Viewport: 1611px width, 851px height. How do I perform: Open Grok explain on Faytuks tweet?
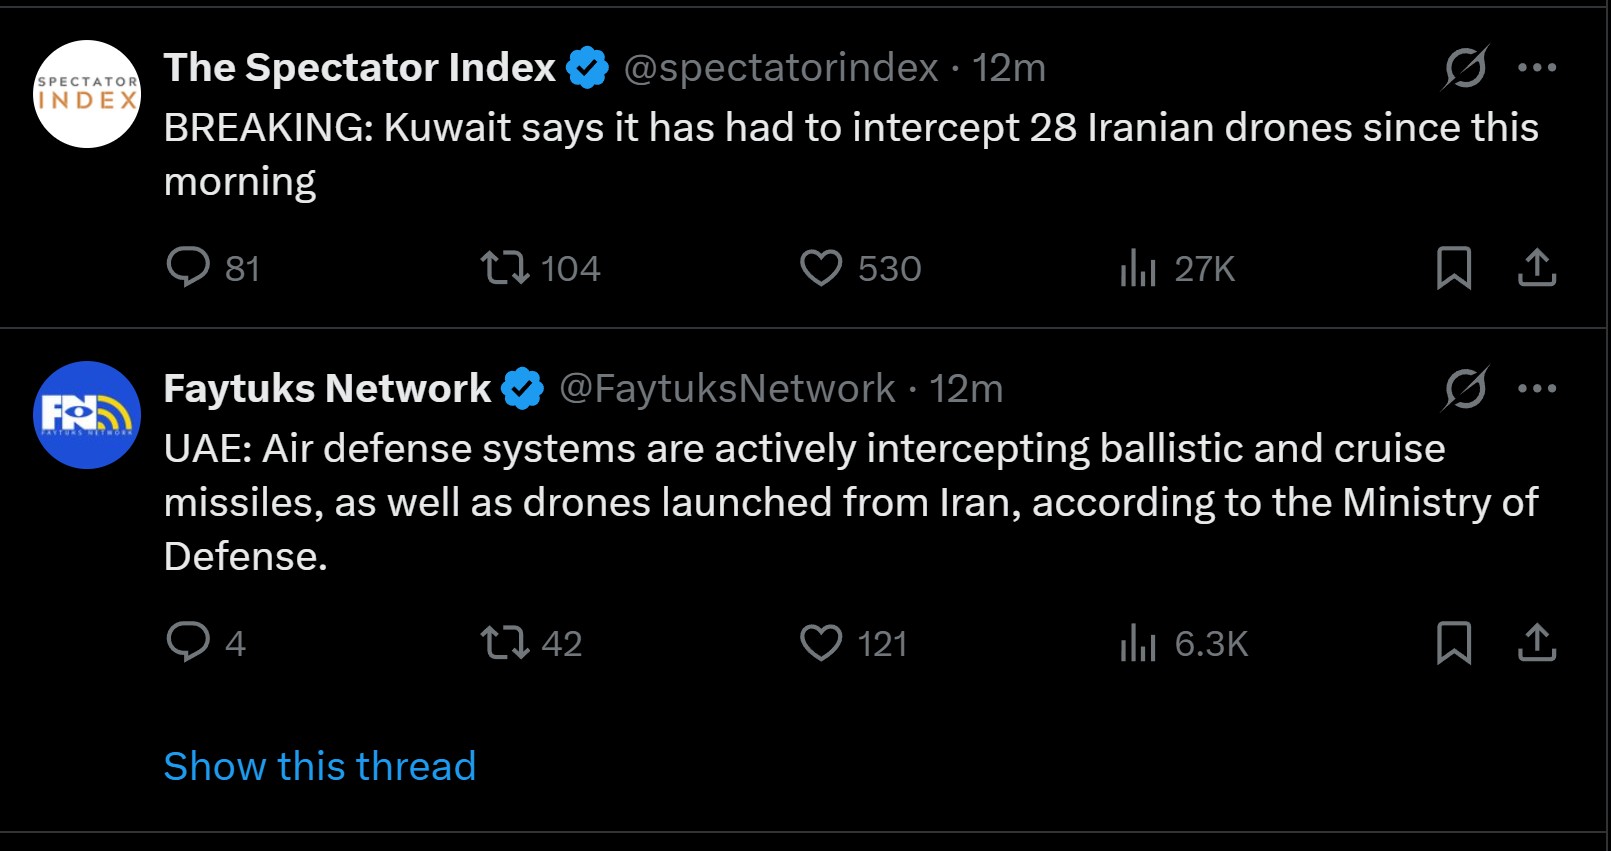click(x=1465, y=388)
